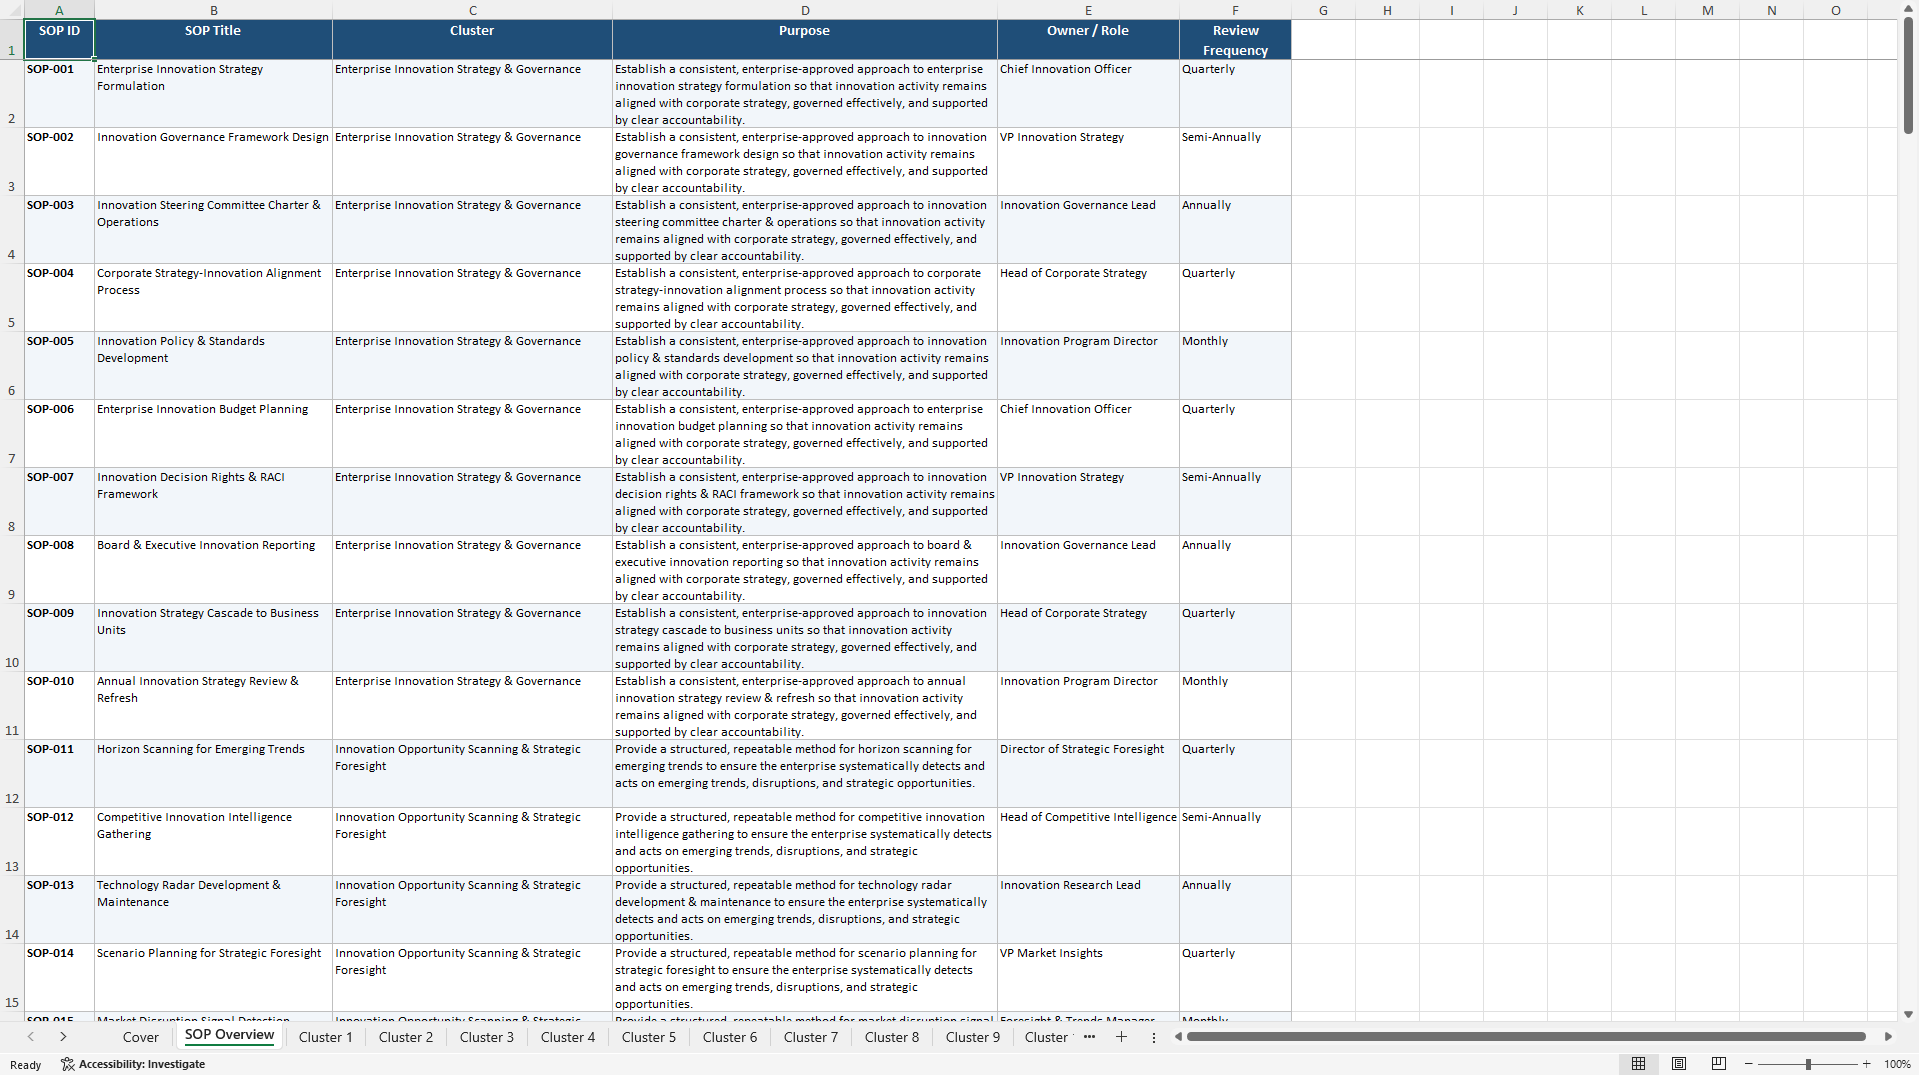Select 'Enterprise Innovation Budget Planning' title cell
This screenshot has height=1075, width=1919.
click(213, 433)
